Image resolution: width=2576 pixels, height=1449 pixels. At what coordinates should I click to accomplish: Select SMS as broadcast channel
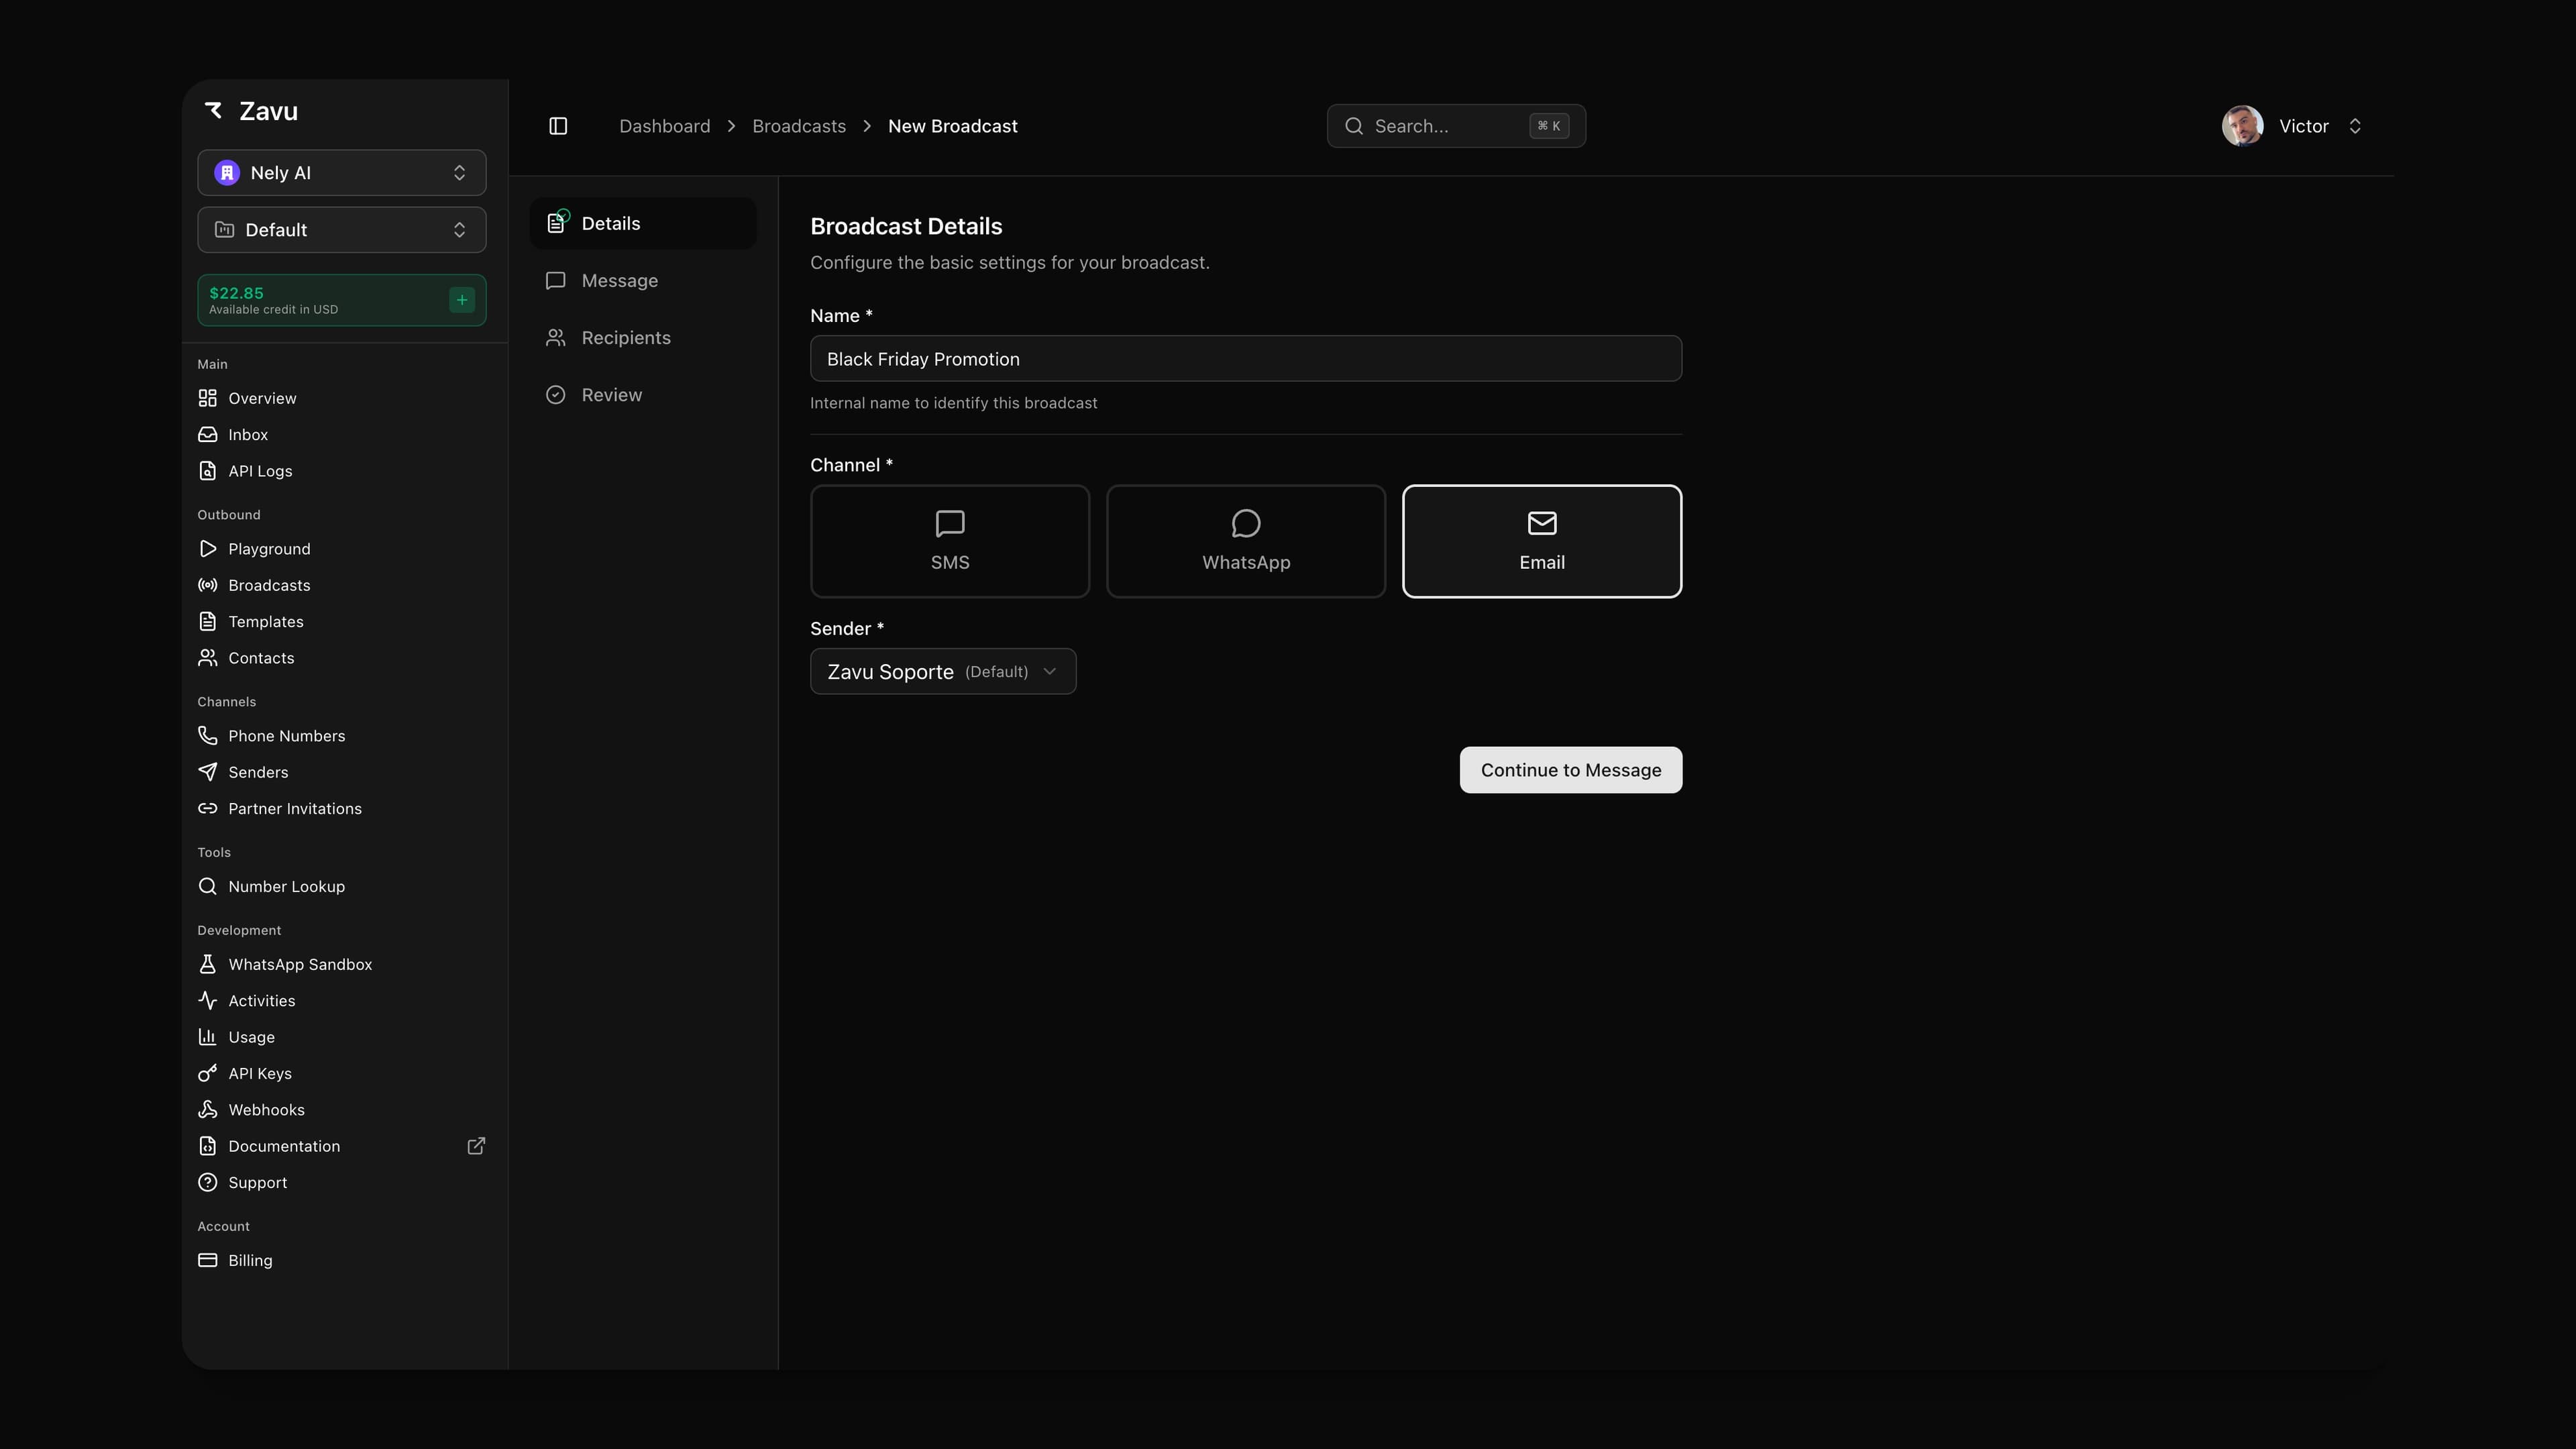949,541
